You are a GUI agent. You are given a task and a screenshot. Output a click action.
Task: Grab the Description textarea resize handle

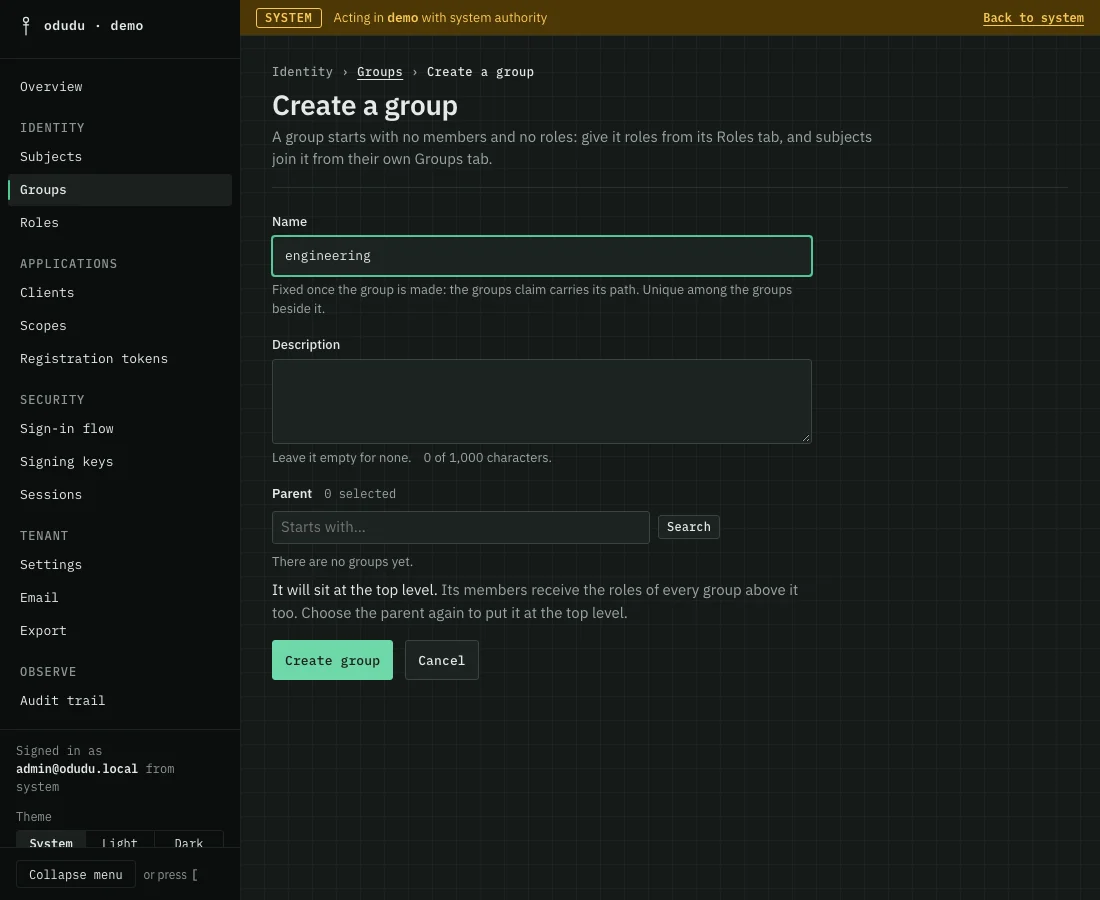806,438
